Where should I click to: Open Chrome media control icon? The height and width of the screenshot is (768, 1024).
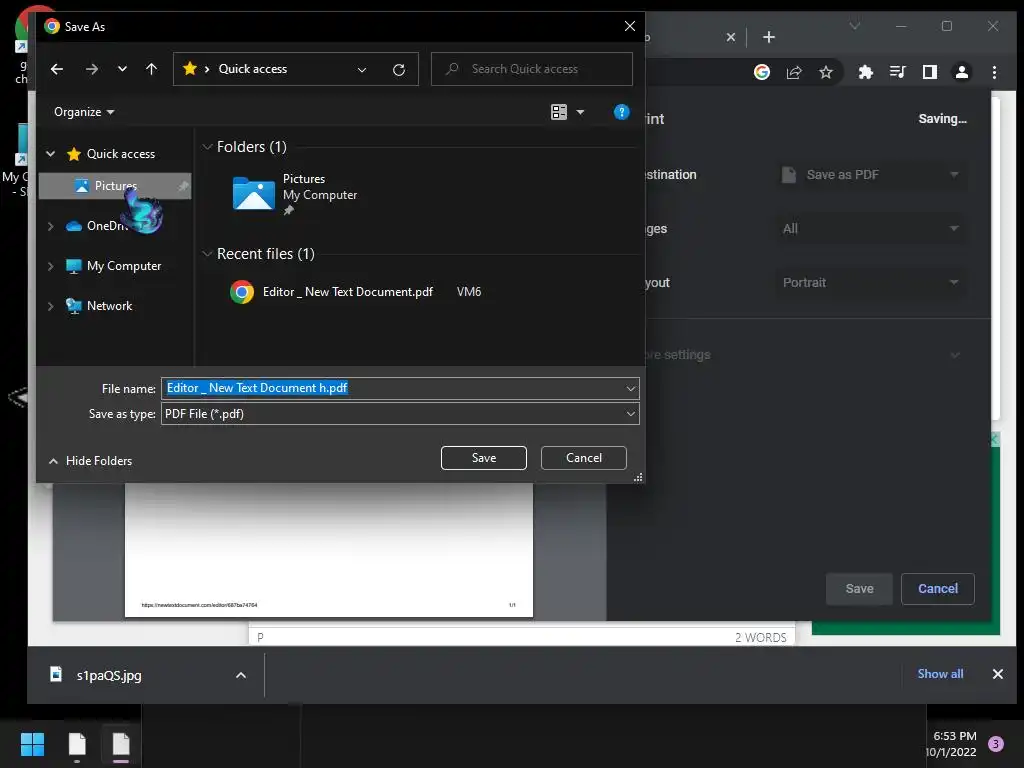(898, 72)
